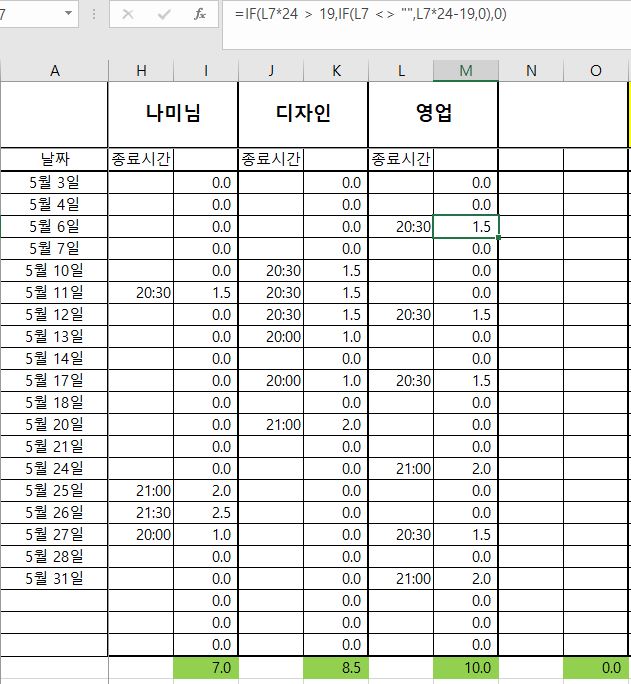
Task: Select the 5월 4일 date cell
Action: coord(55,205)
